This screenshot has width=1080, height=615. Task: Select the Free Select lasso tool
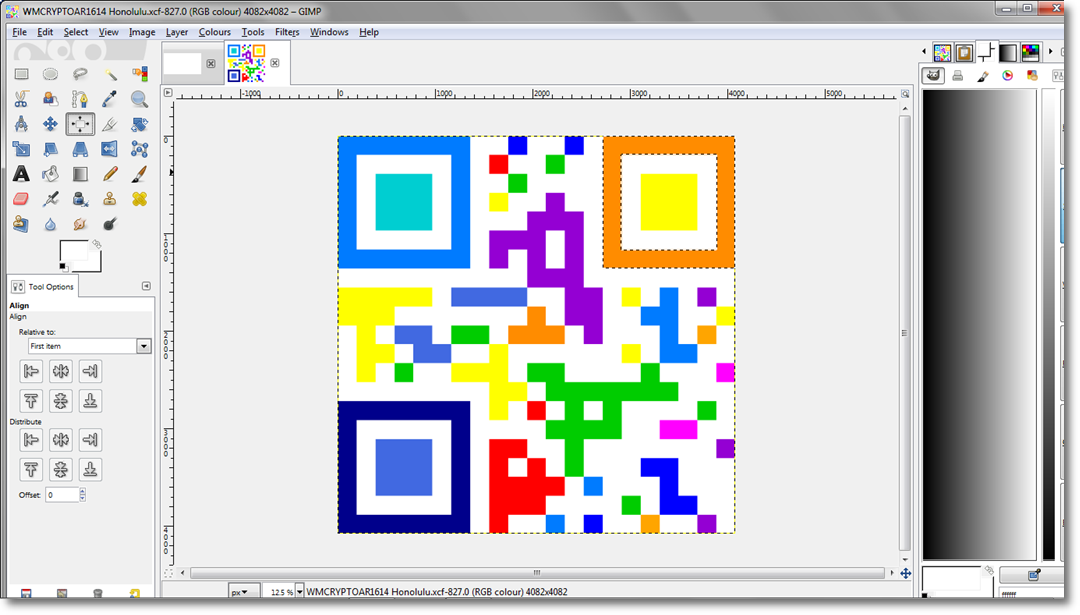coord(80,74)
